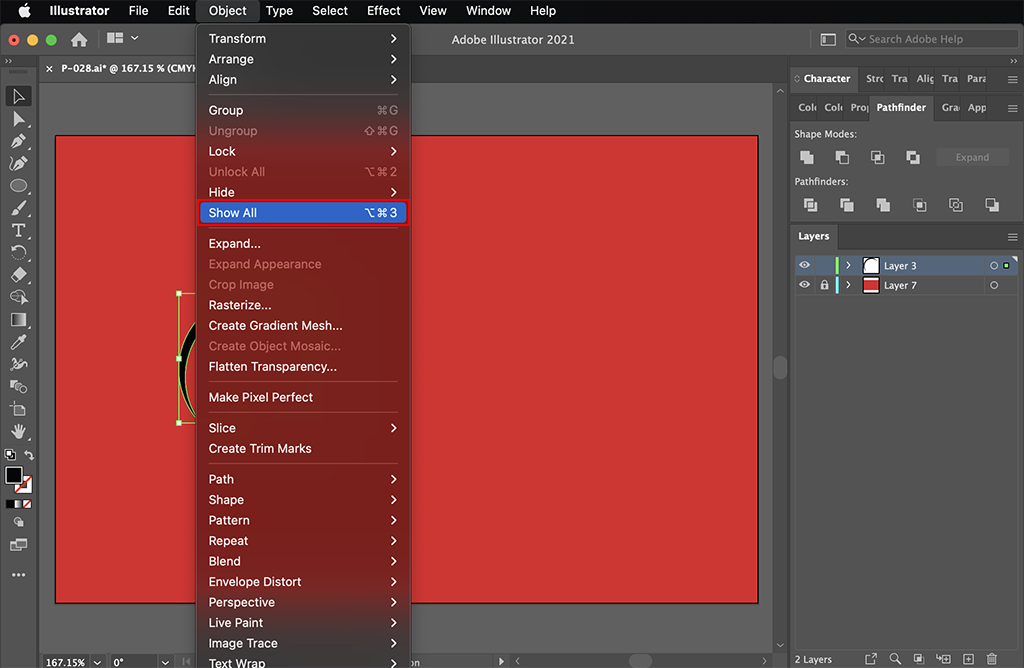Screen dimensions: 1024x668
Task: Select the Hand tool
Action: [18, 432]
